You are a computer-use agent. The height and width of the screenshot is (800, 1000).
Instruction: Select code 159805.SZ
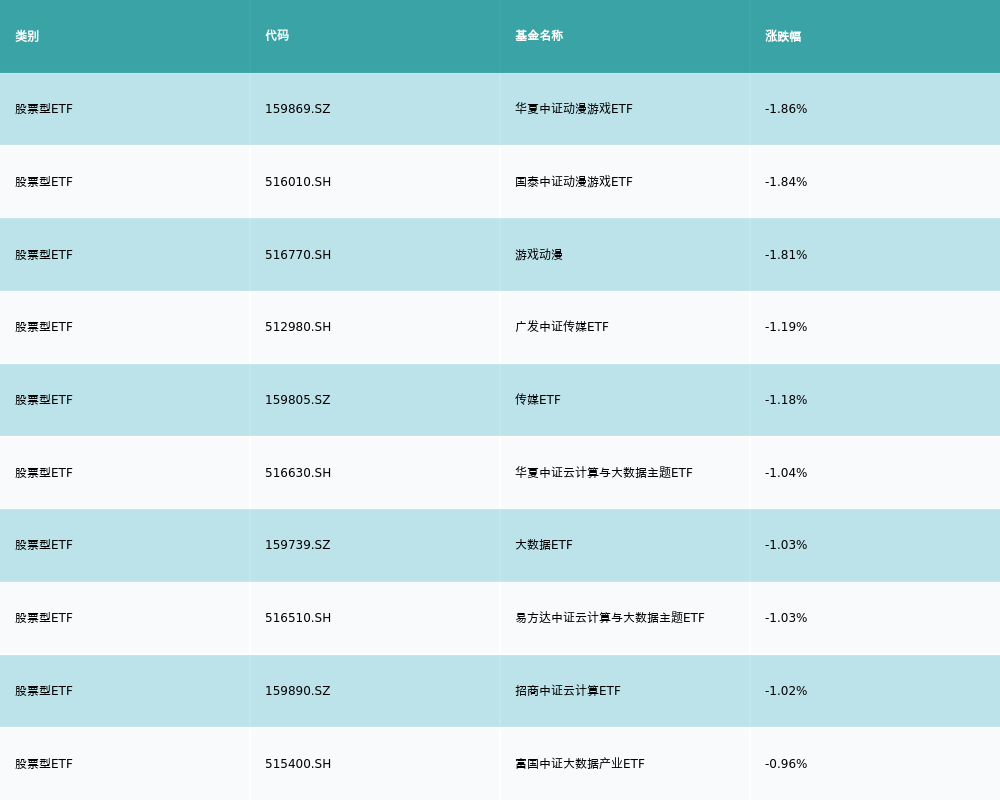[x=297, y=400]
